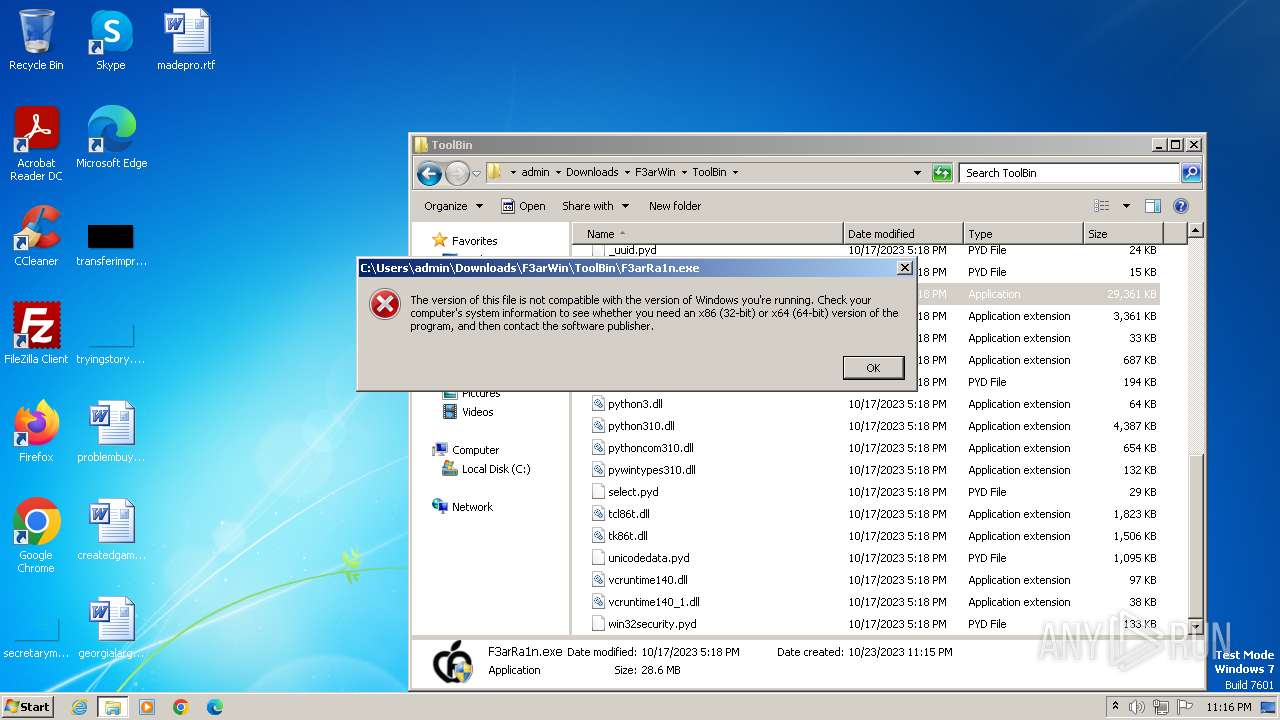Click the search magnifier icon in ToolBin

click(1190, 173)
